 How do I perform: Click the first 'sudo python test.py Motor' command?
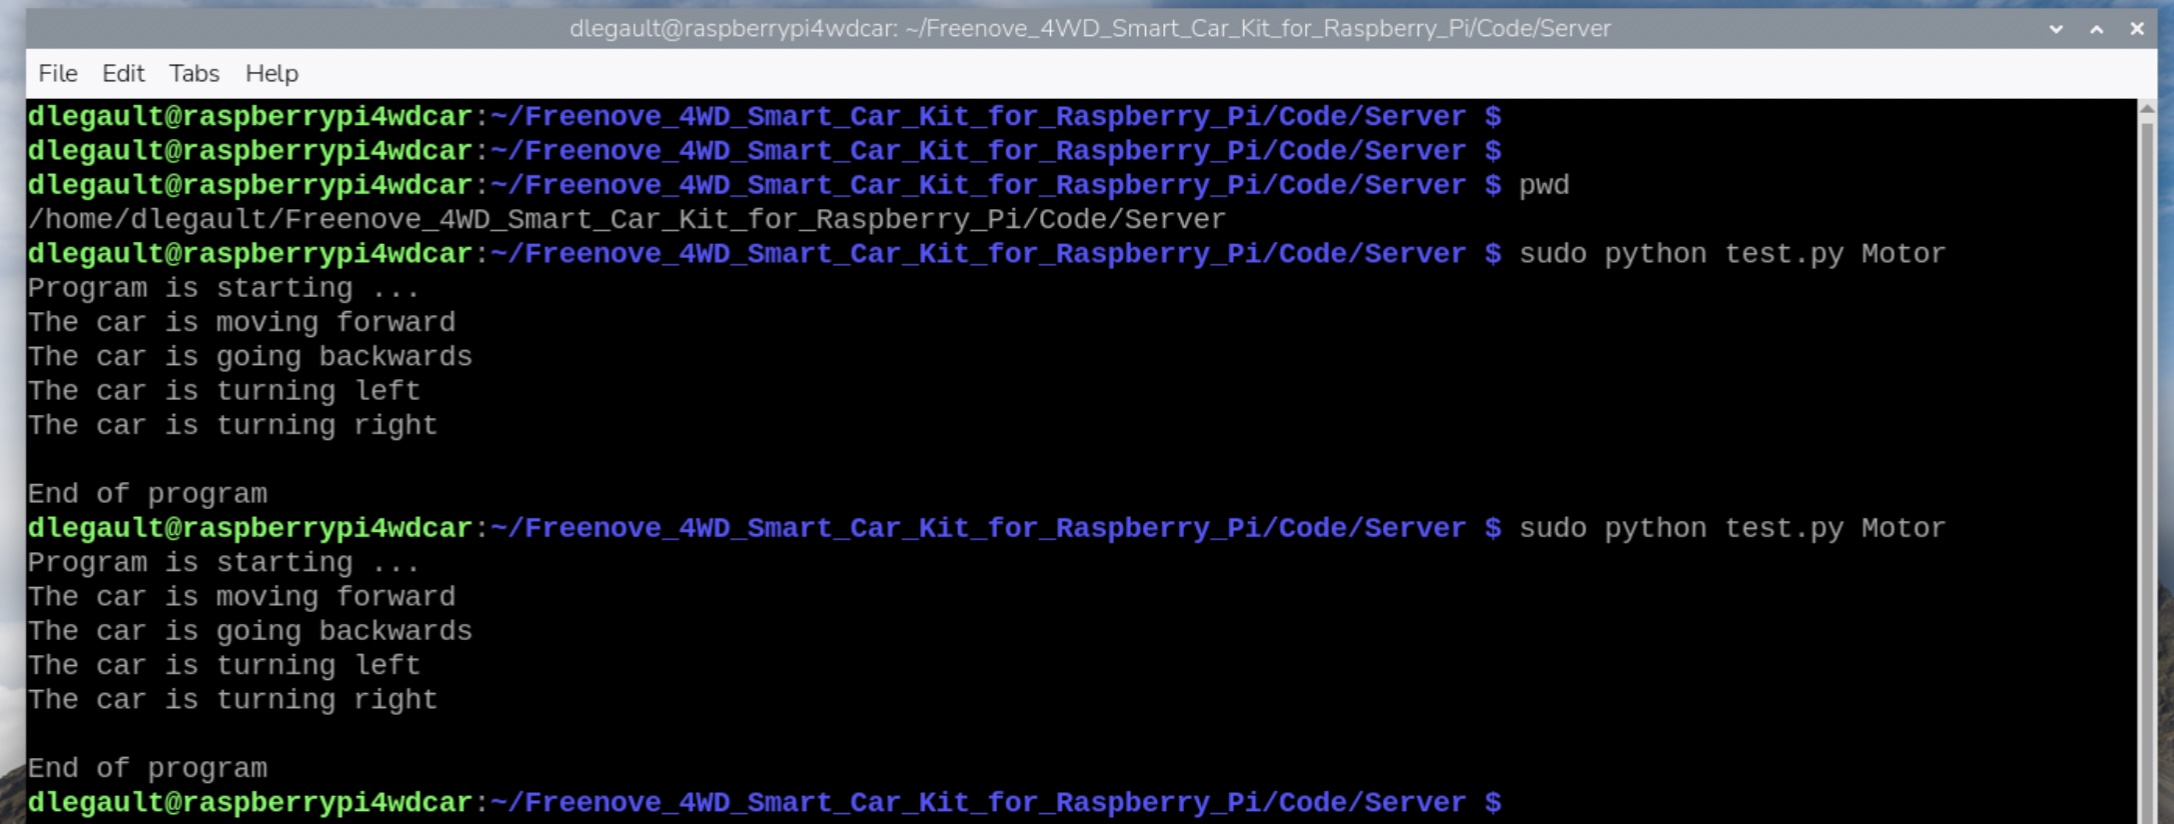click(1732, 254)
